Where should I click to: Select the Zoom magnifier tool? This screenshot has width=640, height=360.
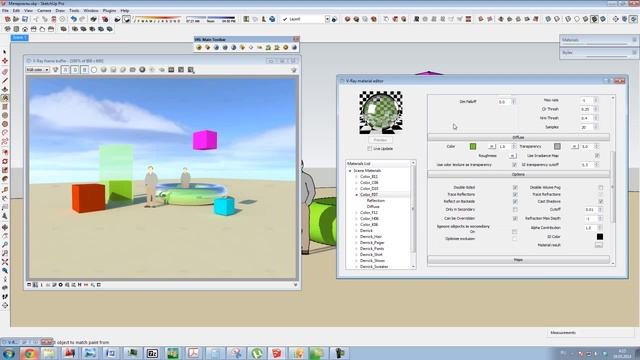(x=5, y=244)
